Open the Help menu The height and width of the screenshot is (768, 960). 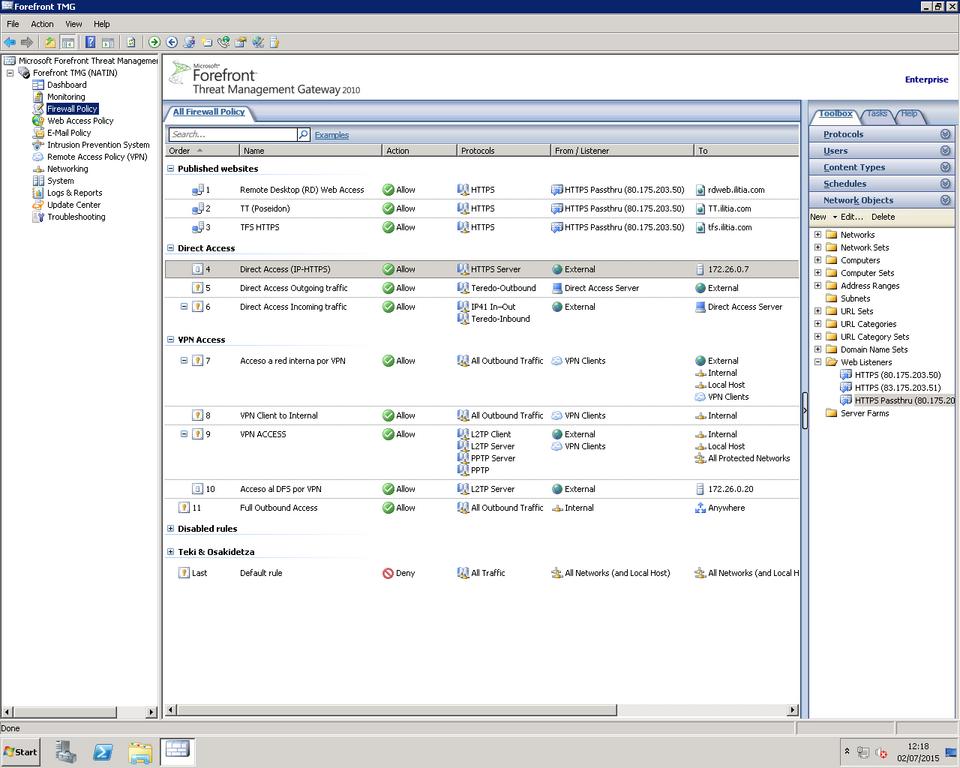pyautogui.click(x=102, y=24)
